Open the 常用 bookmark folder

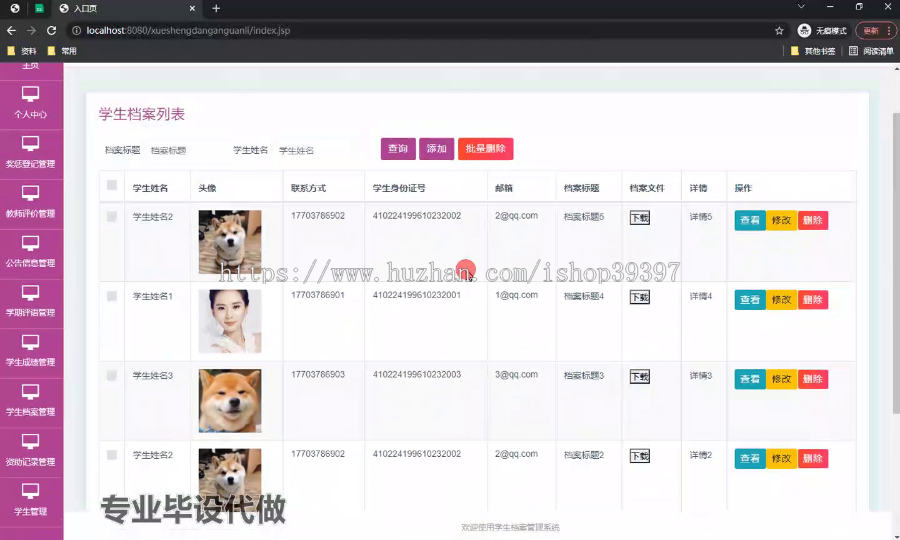pyautogui.click(x=62, y=51)
